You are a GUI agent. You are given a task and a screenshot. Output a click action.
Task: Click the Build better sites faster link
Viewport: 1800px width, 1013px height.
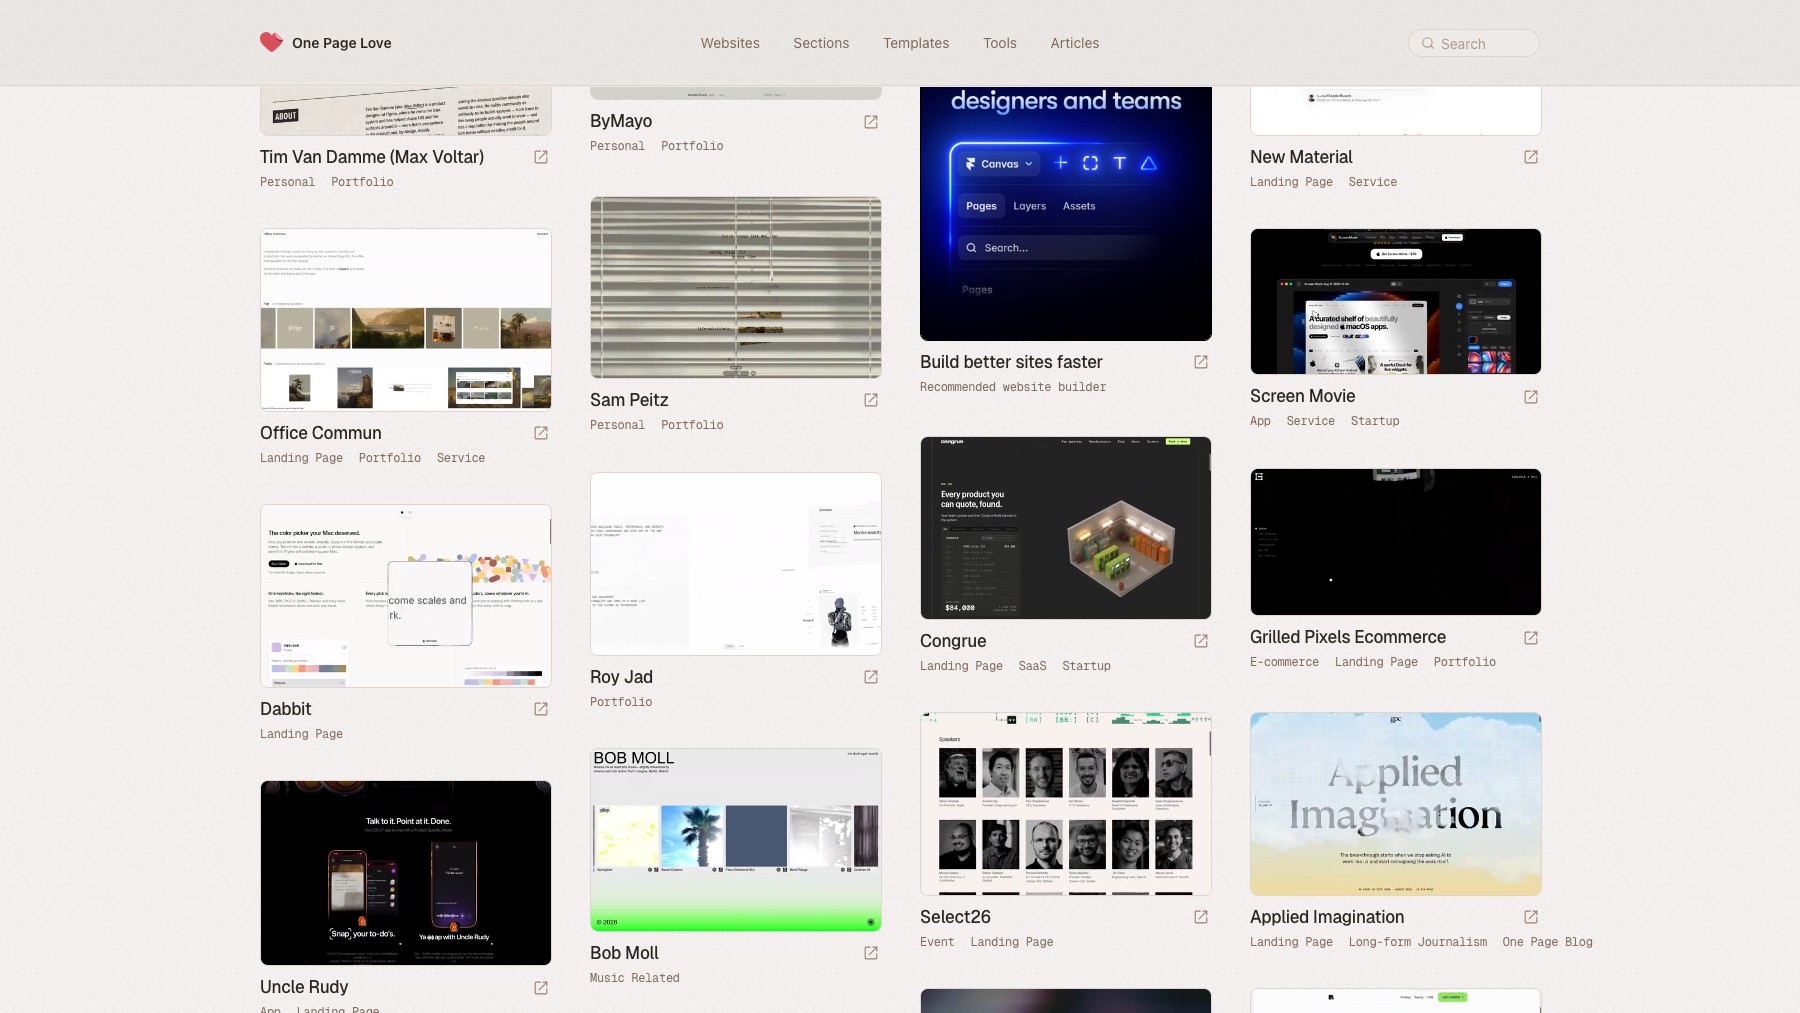[1011, 362]
